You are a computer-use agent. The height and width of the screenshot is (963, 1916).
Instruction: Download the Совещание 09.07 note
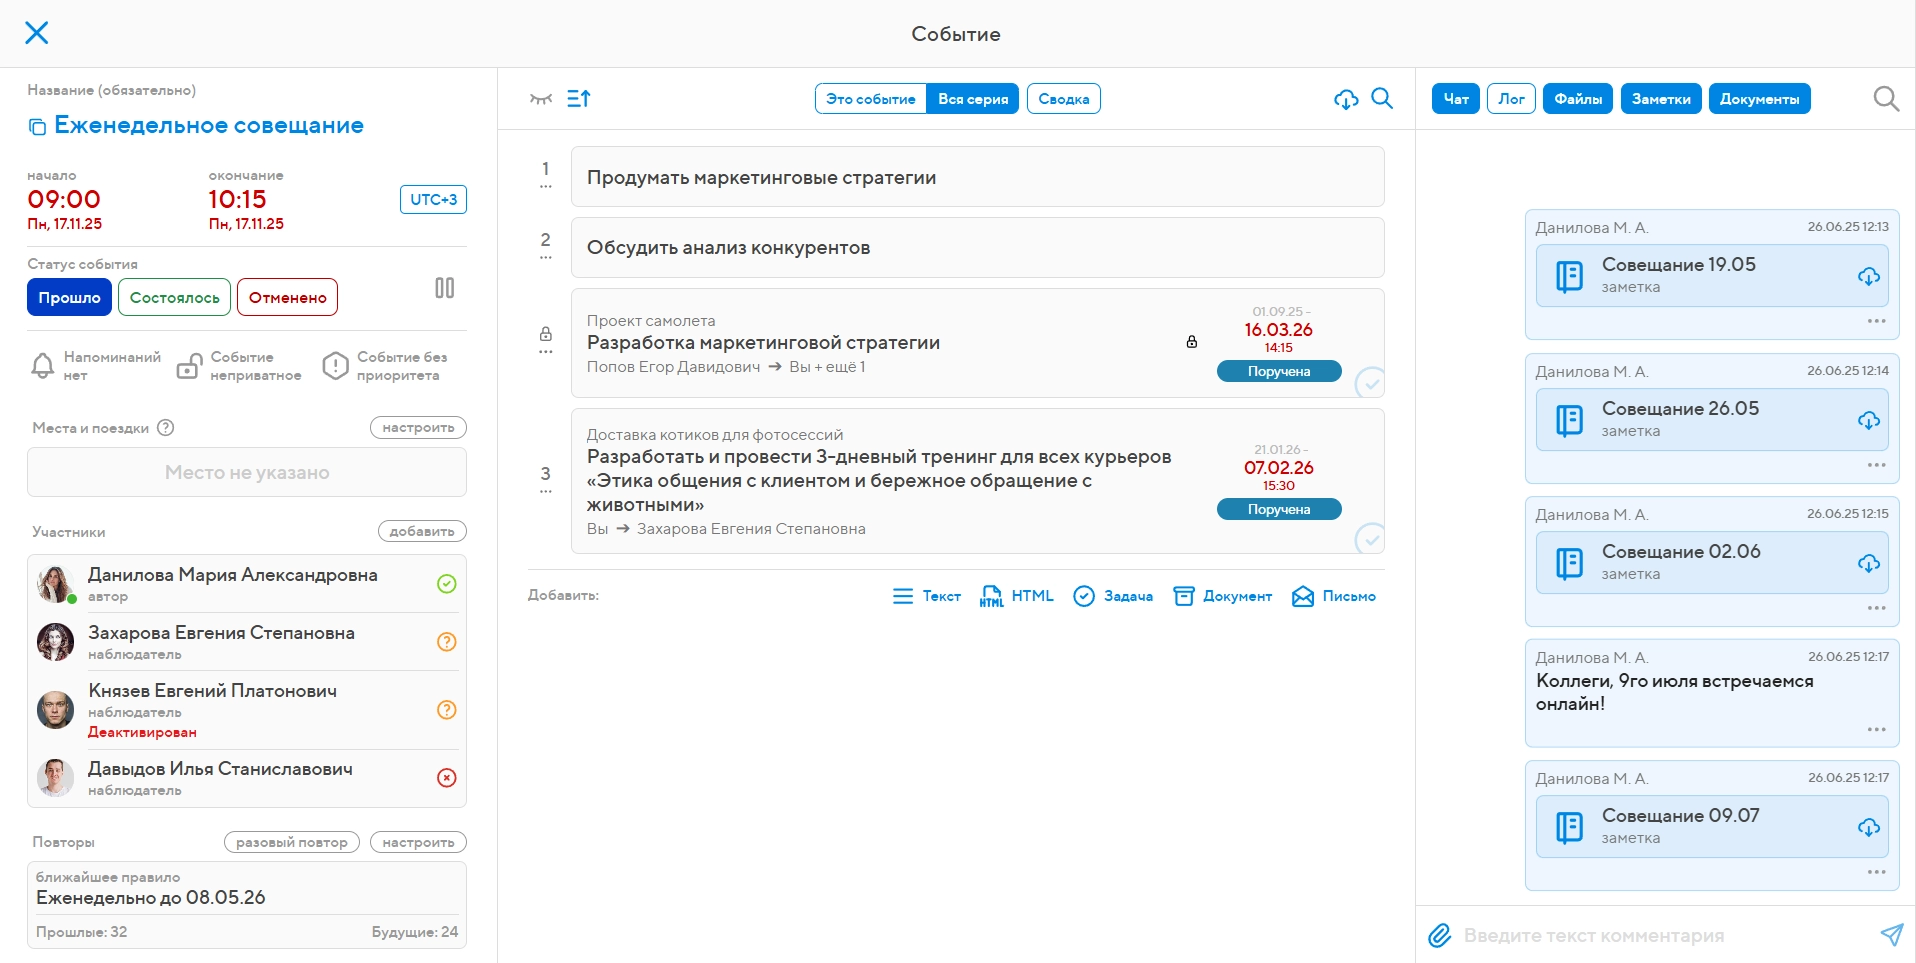[x=1869, y=827]
